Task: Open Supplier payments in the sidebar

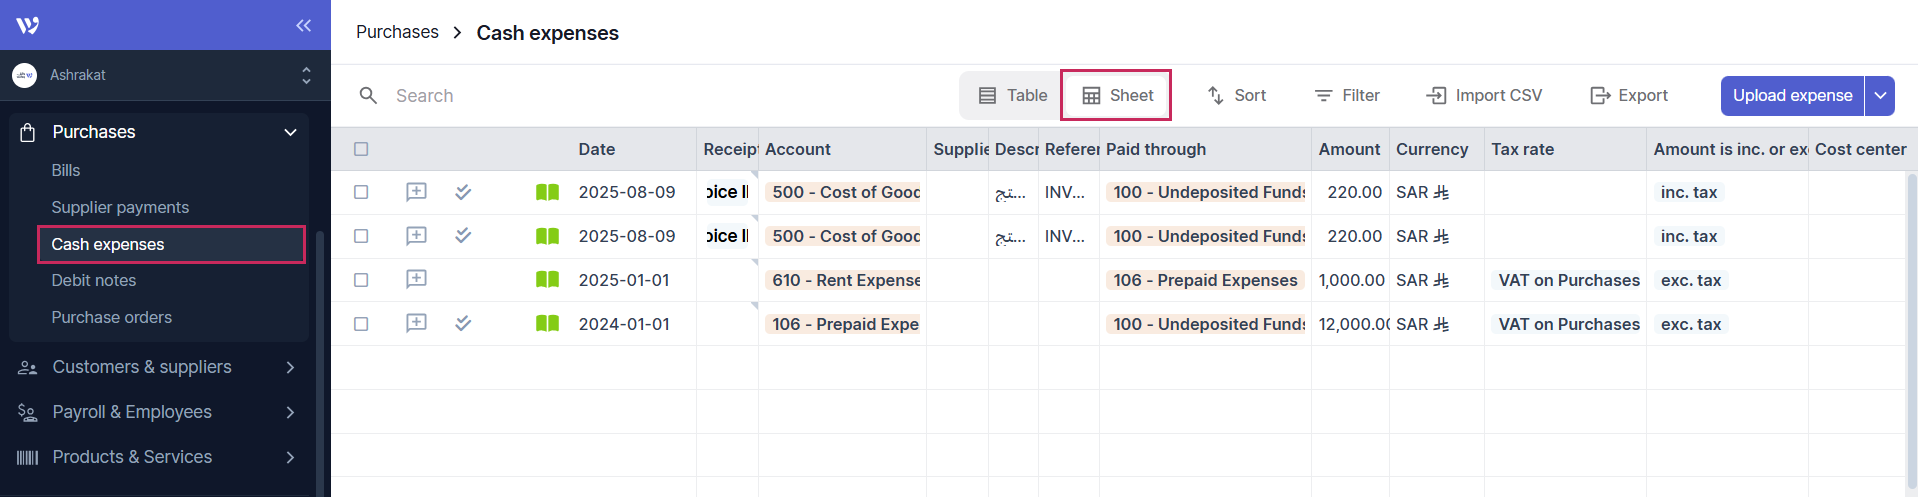Action: (x=120, y=207)
